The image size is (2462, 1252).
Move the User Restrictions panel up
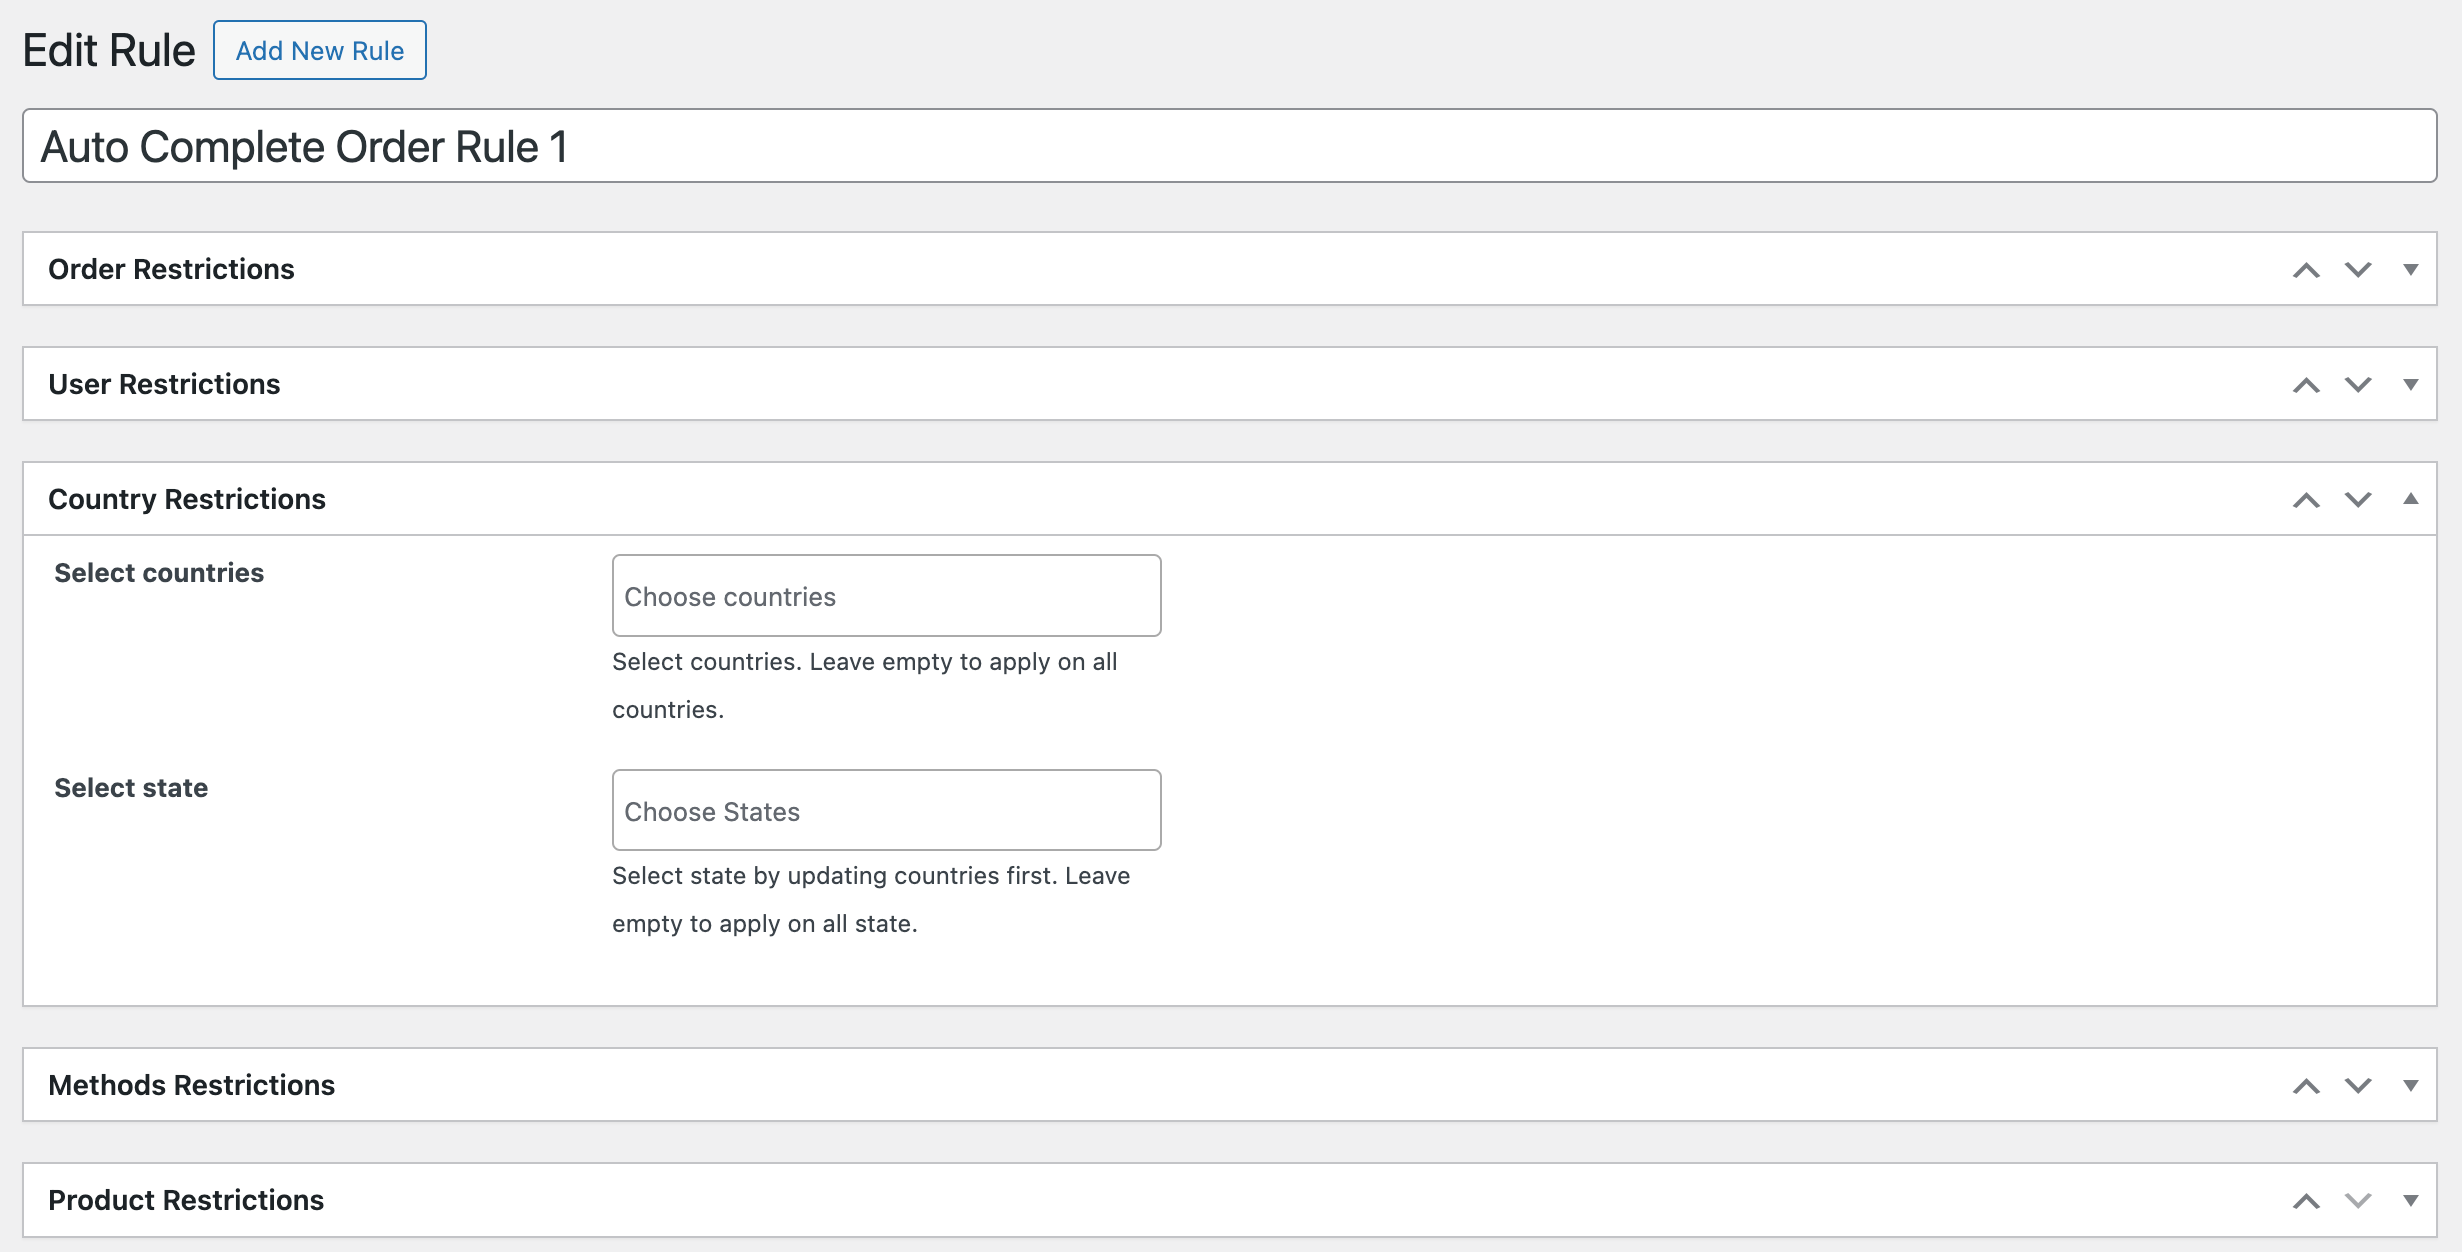[2308, 383]
